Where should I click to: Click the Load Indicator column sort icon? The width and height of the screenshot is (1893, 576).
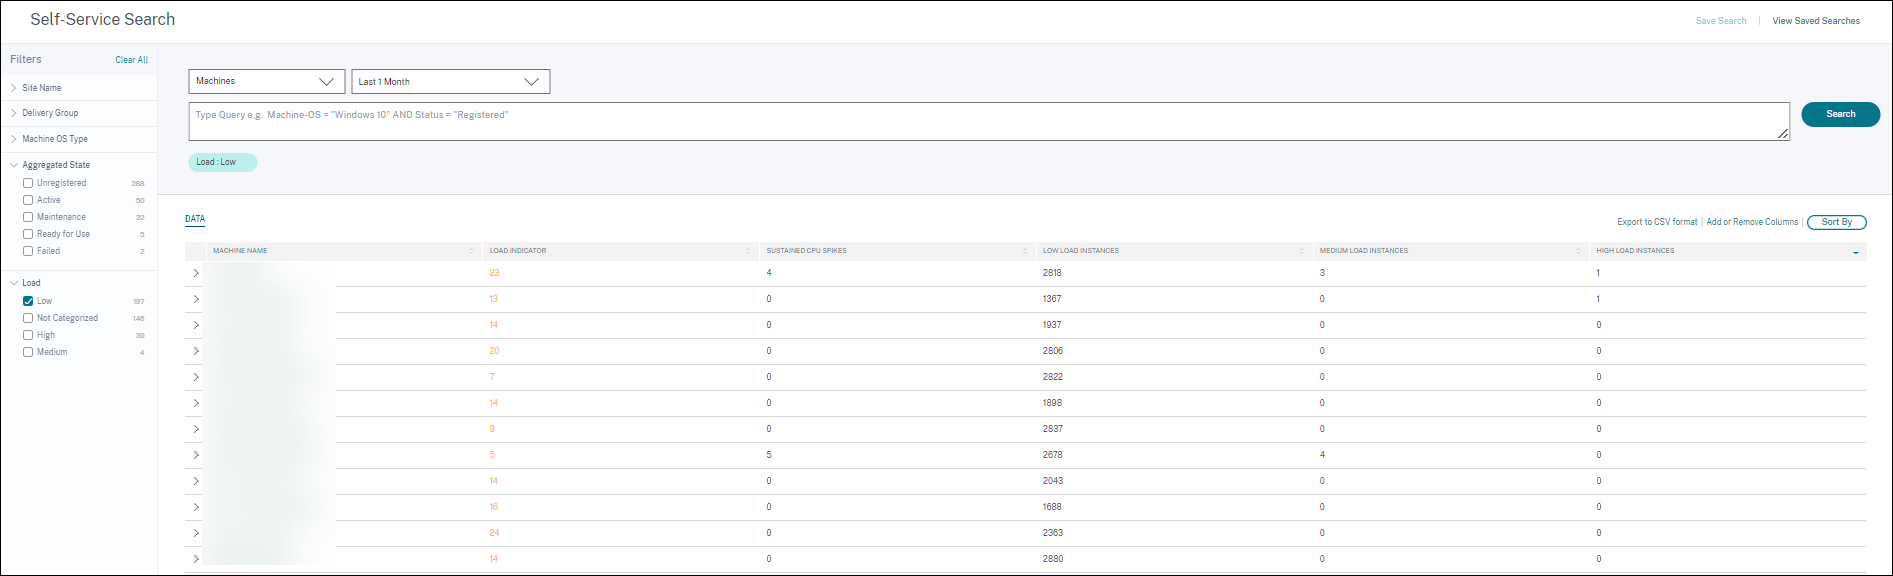(x=748, y=251)
